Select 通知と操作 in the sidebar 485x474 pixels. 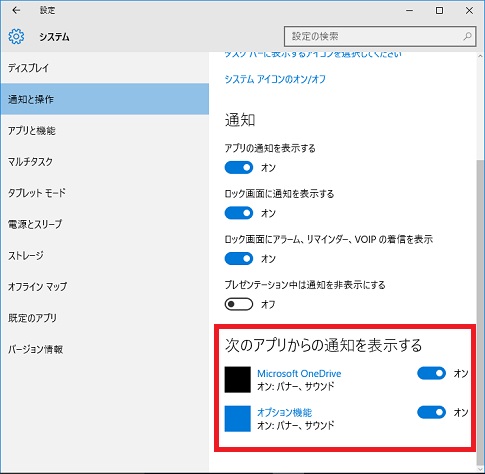(105, 99)
